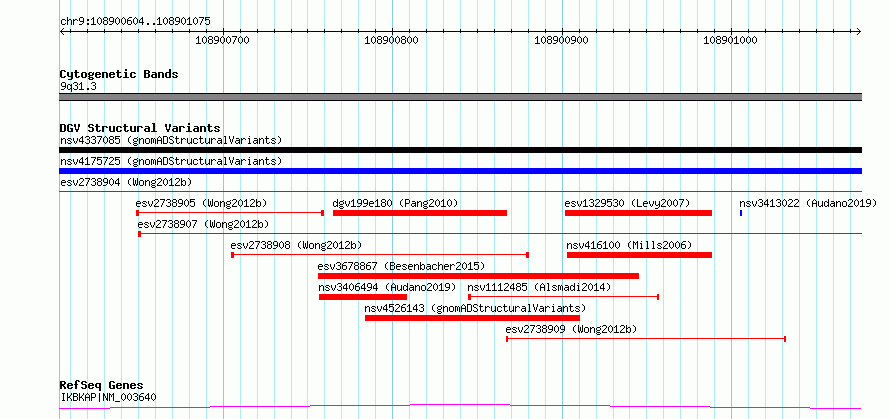Click the esv2738908 (Wong2012b) label text

coord(296,245)
